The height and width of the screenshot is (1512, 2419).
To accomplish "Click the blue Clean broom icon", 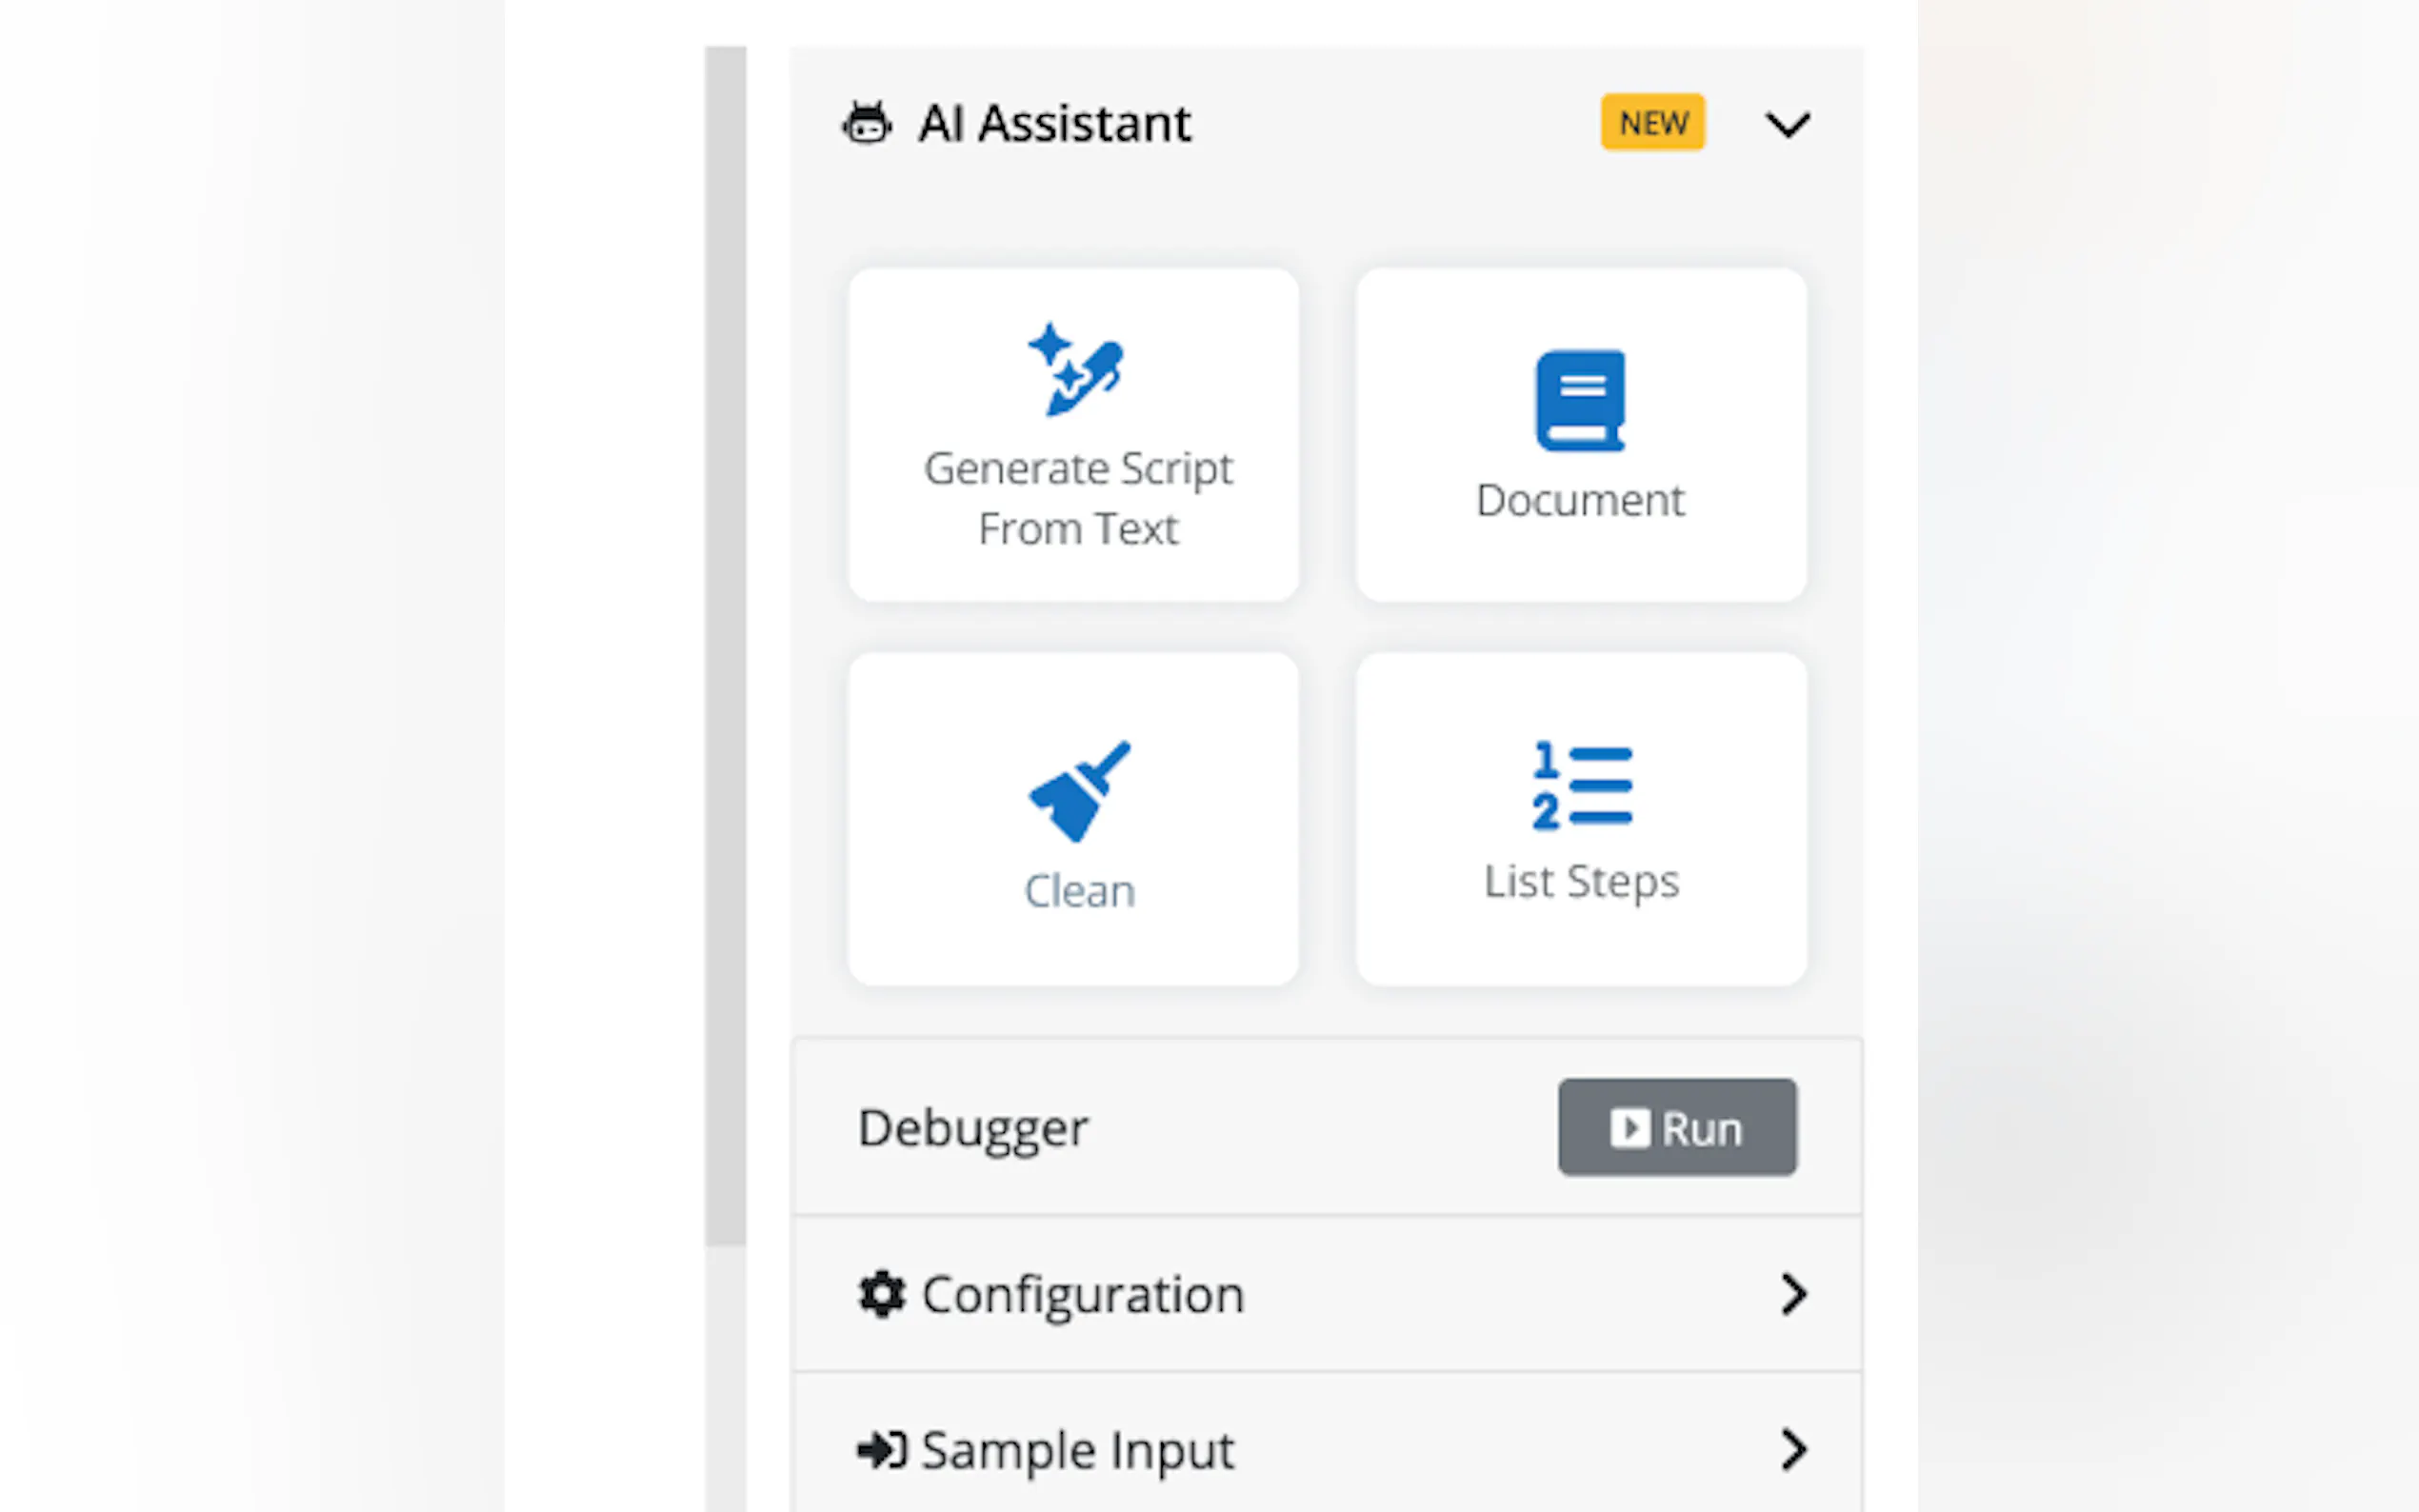I will pos(1078,790).
